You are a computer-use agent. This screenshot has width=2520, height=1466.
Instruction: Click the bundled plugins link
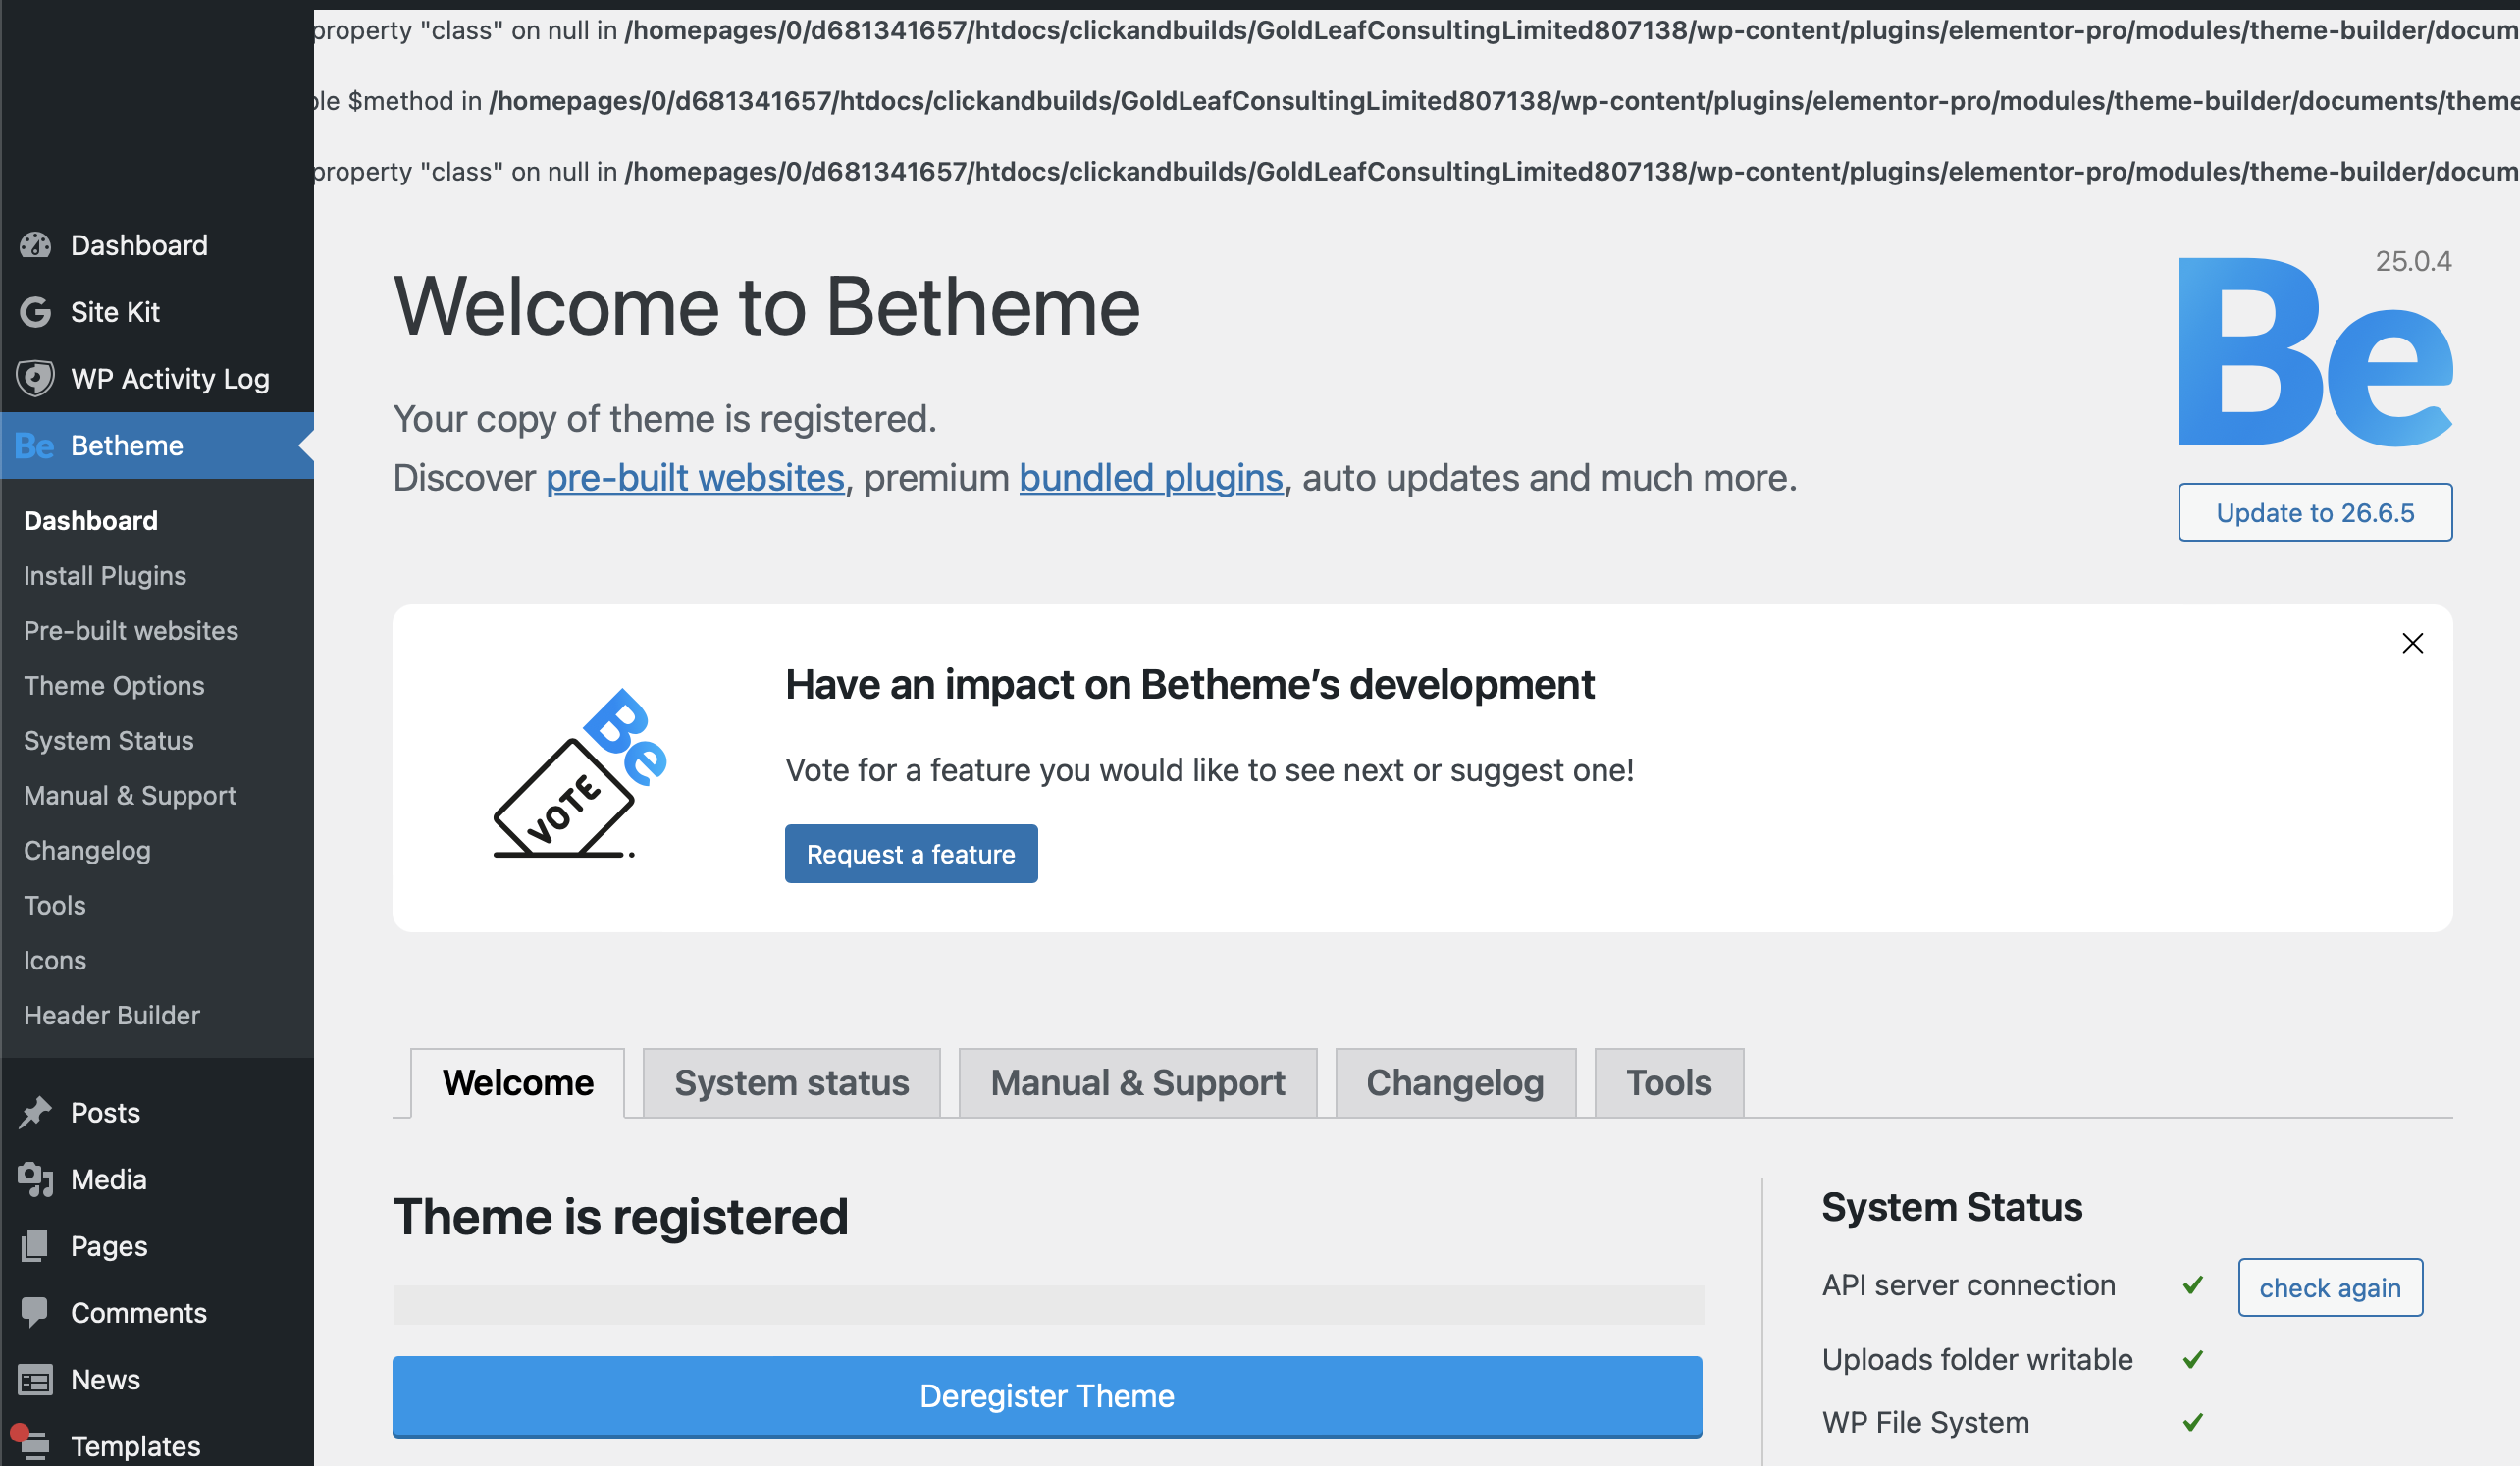pos(1151,478)
